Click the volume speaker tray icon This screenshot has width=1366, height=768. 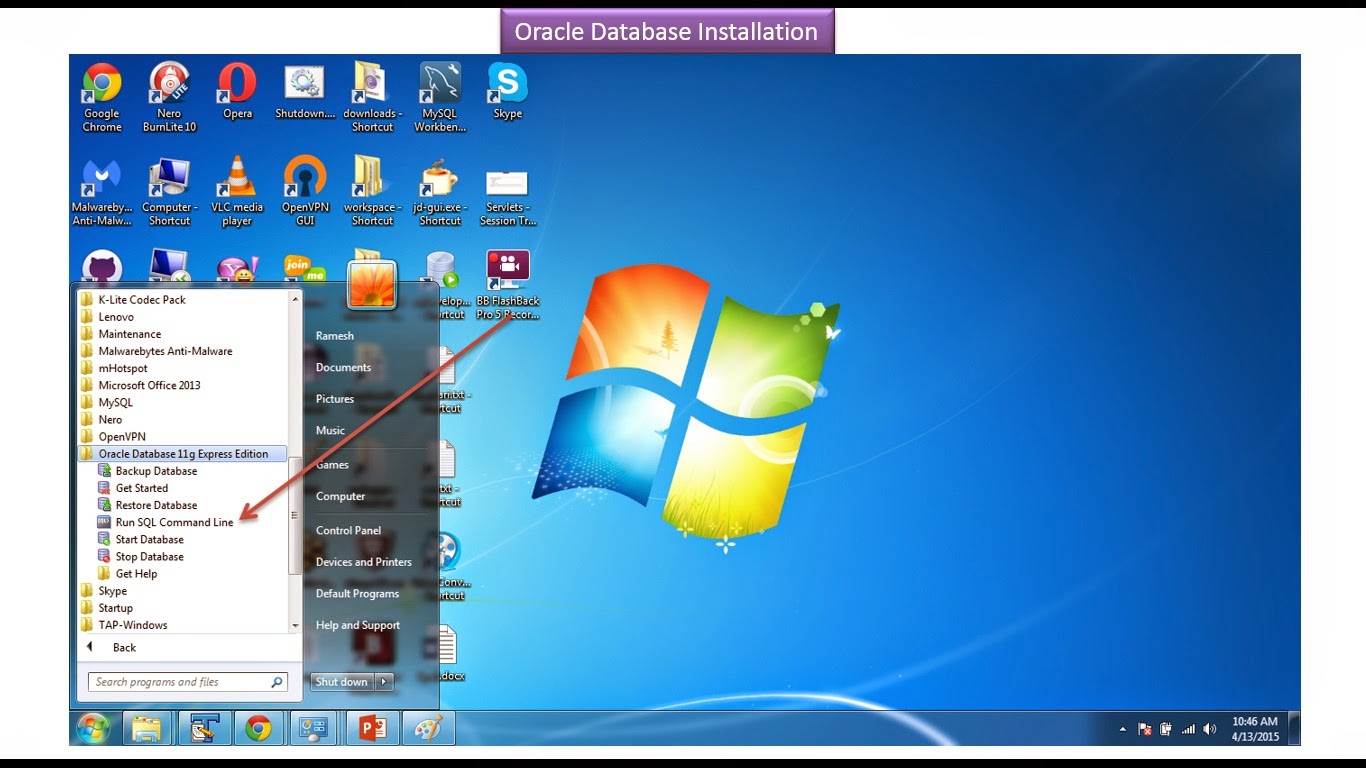1210,729
